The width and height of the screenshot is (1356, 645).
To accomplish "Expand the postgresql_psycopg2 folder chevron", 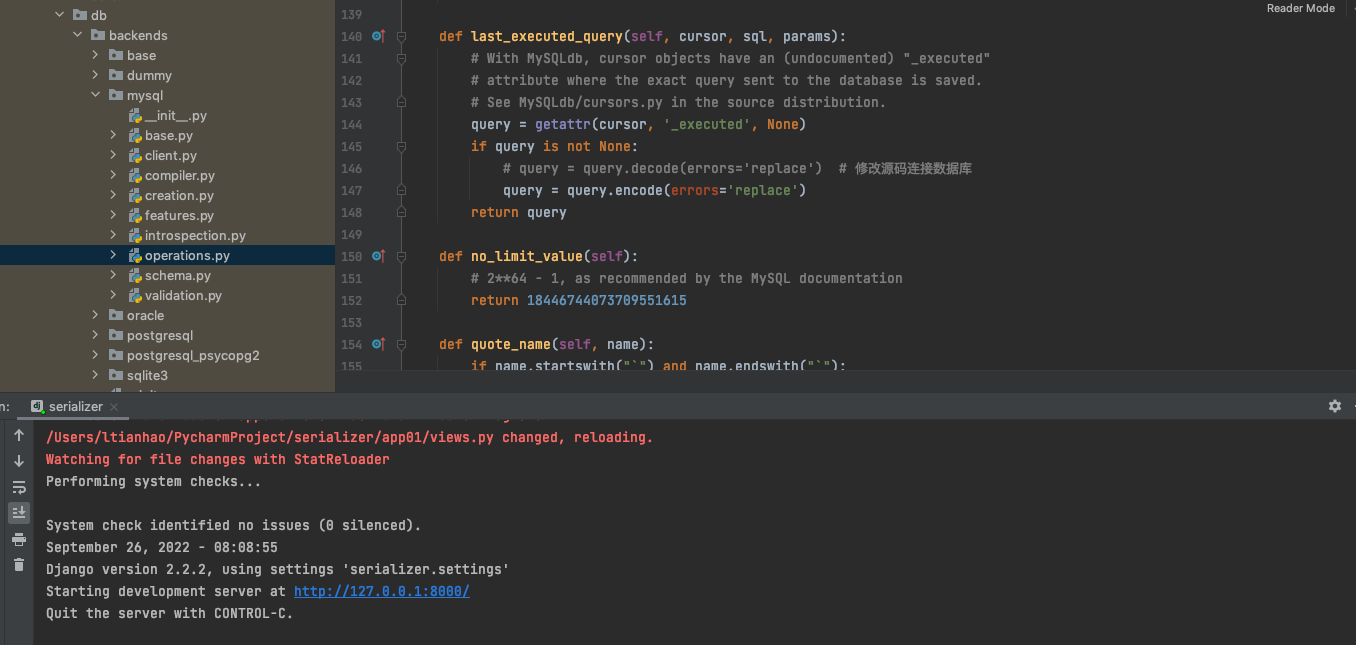I will (x=95, y=355).
